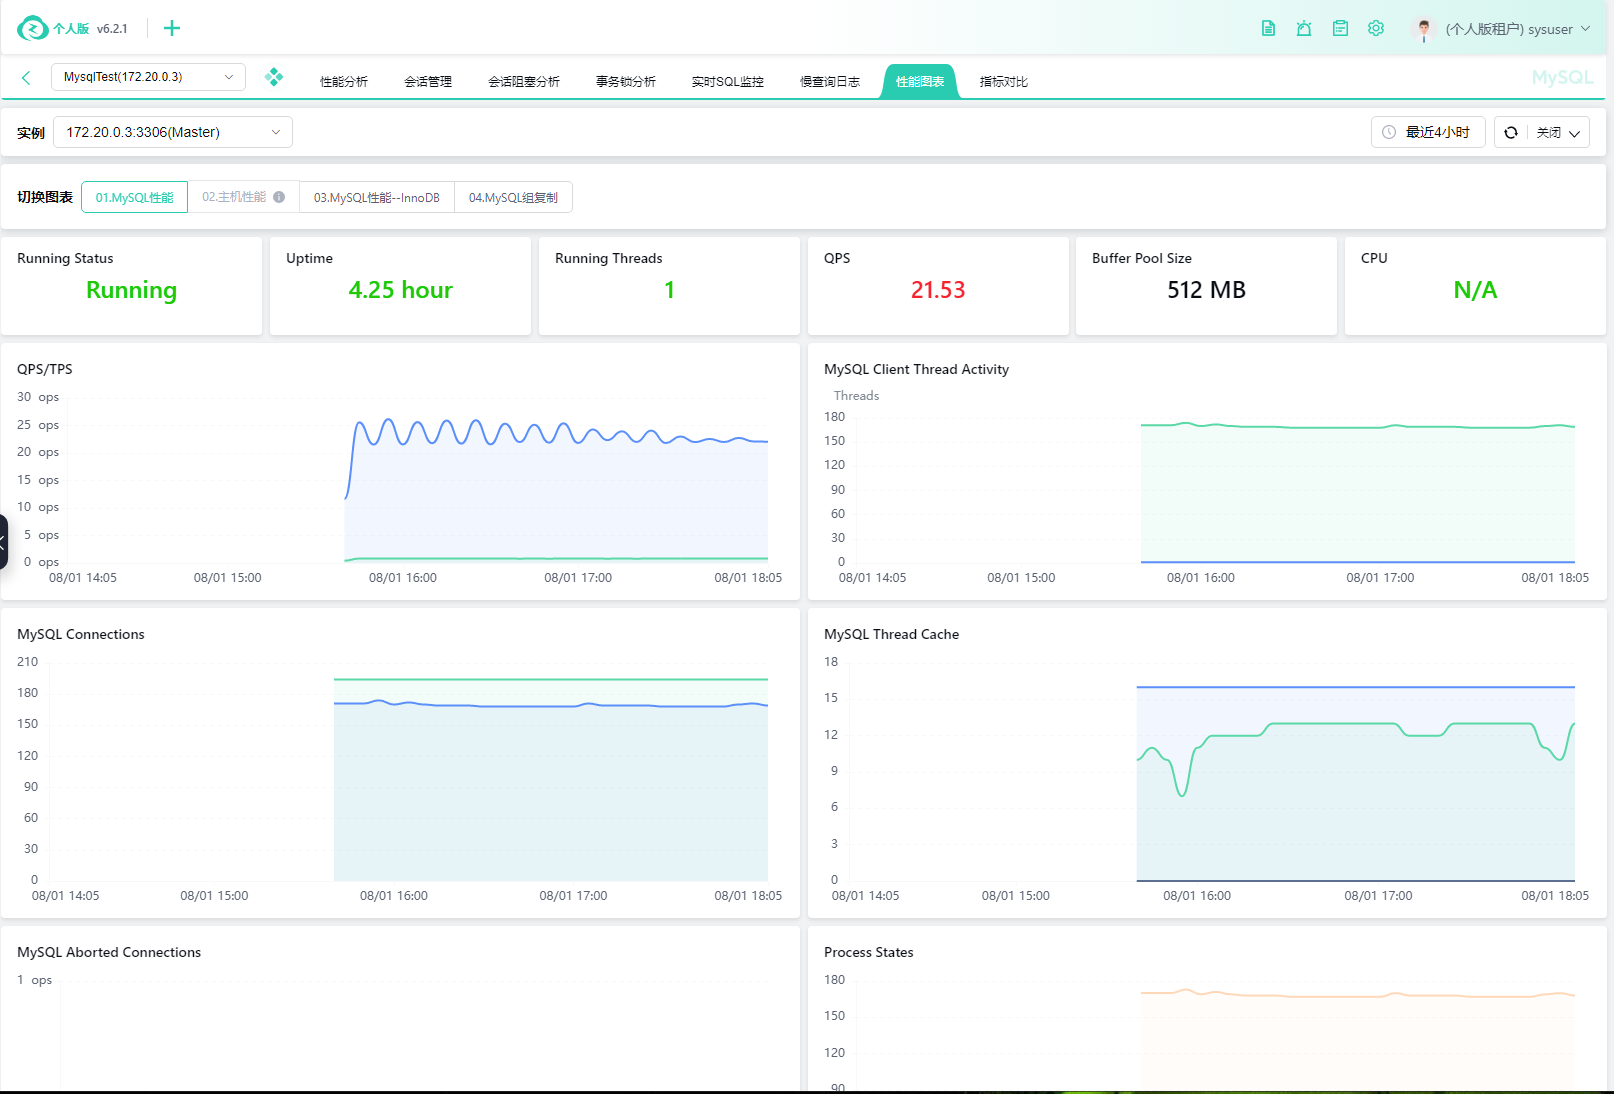Expand the collapsed side handle on left edge

[3, 542]
